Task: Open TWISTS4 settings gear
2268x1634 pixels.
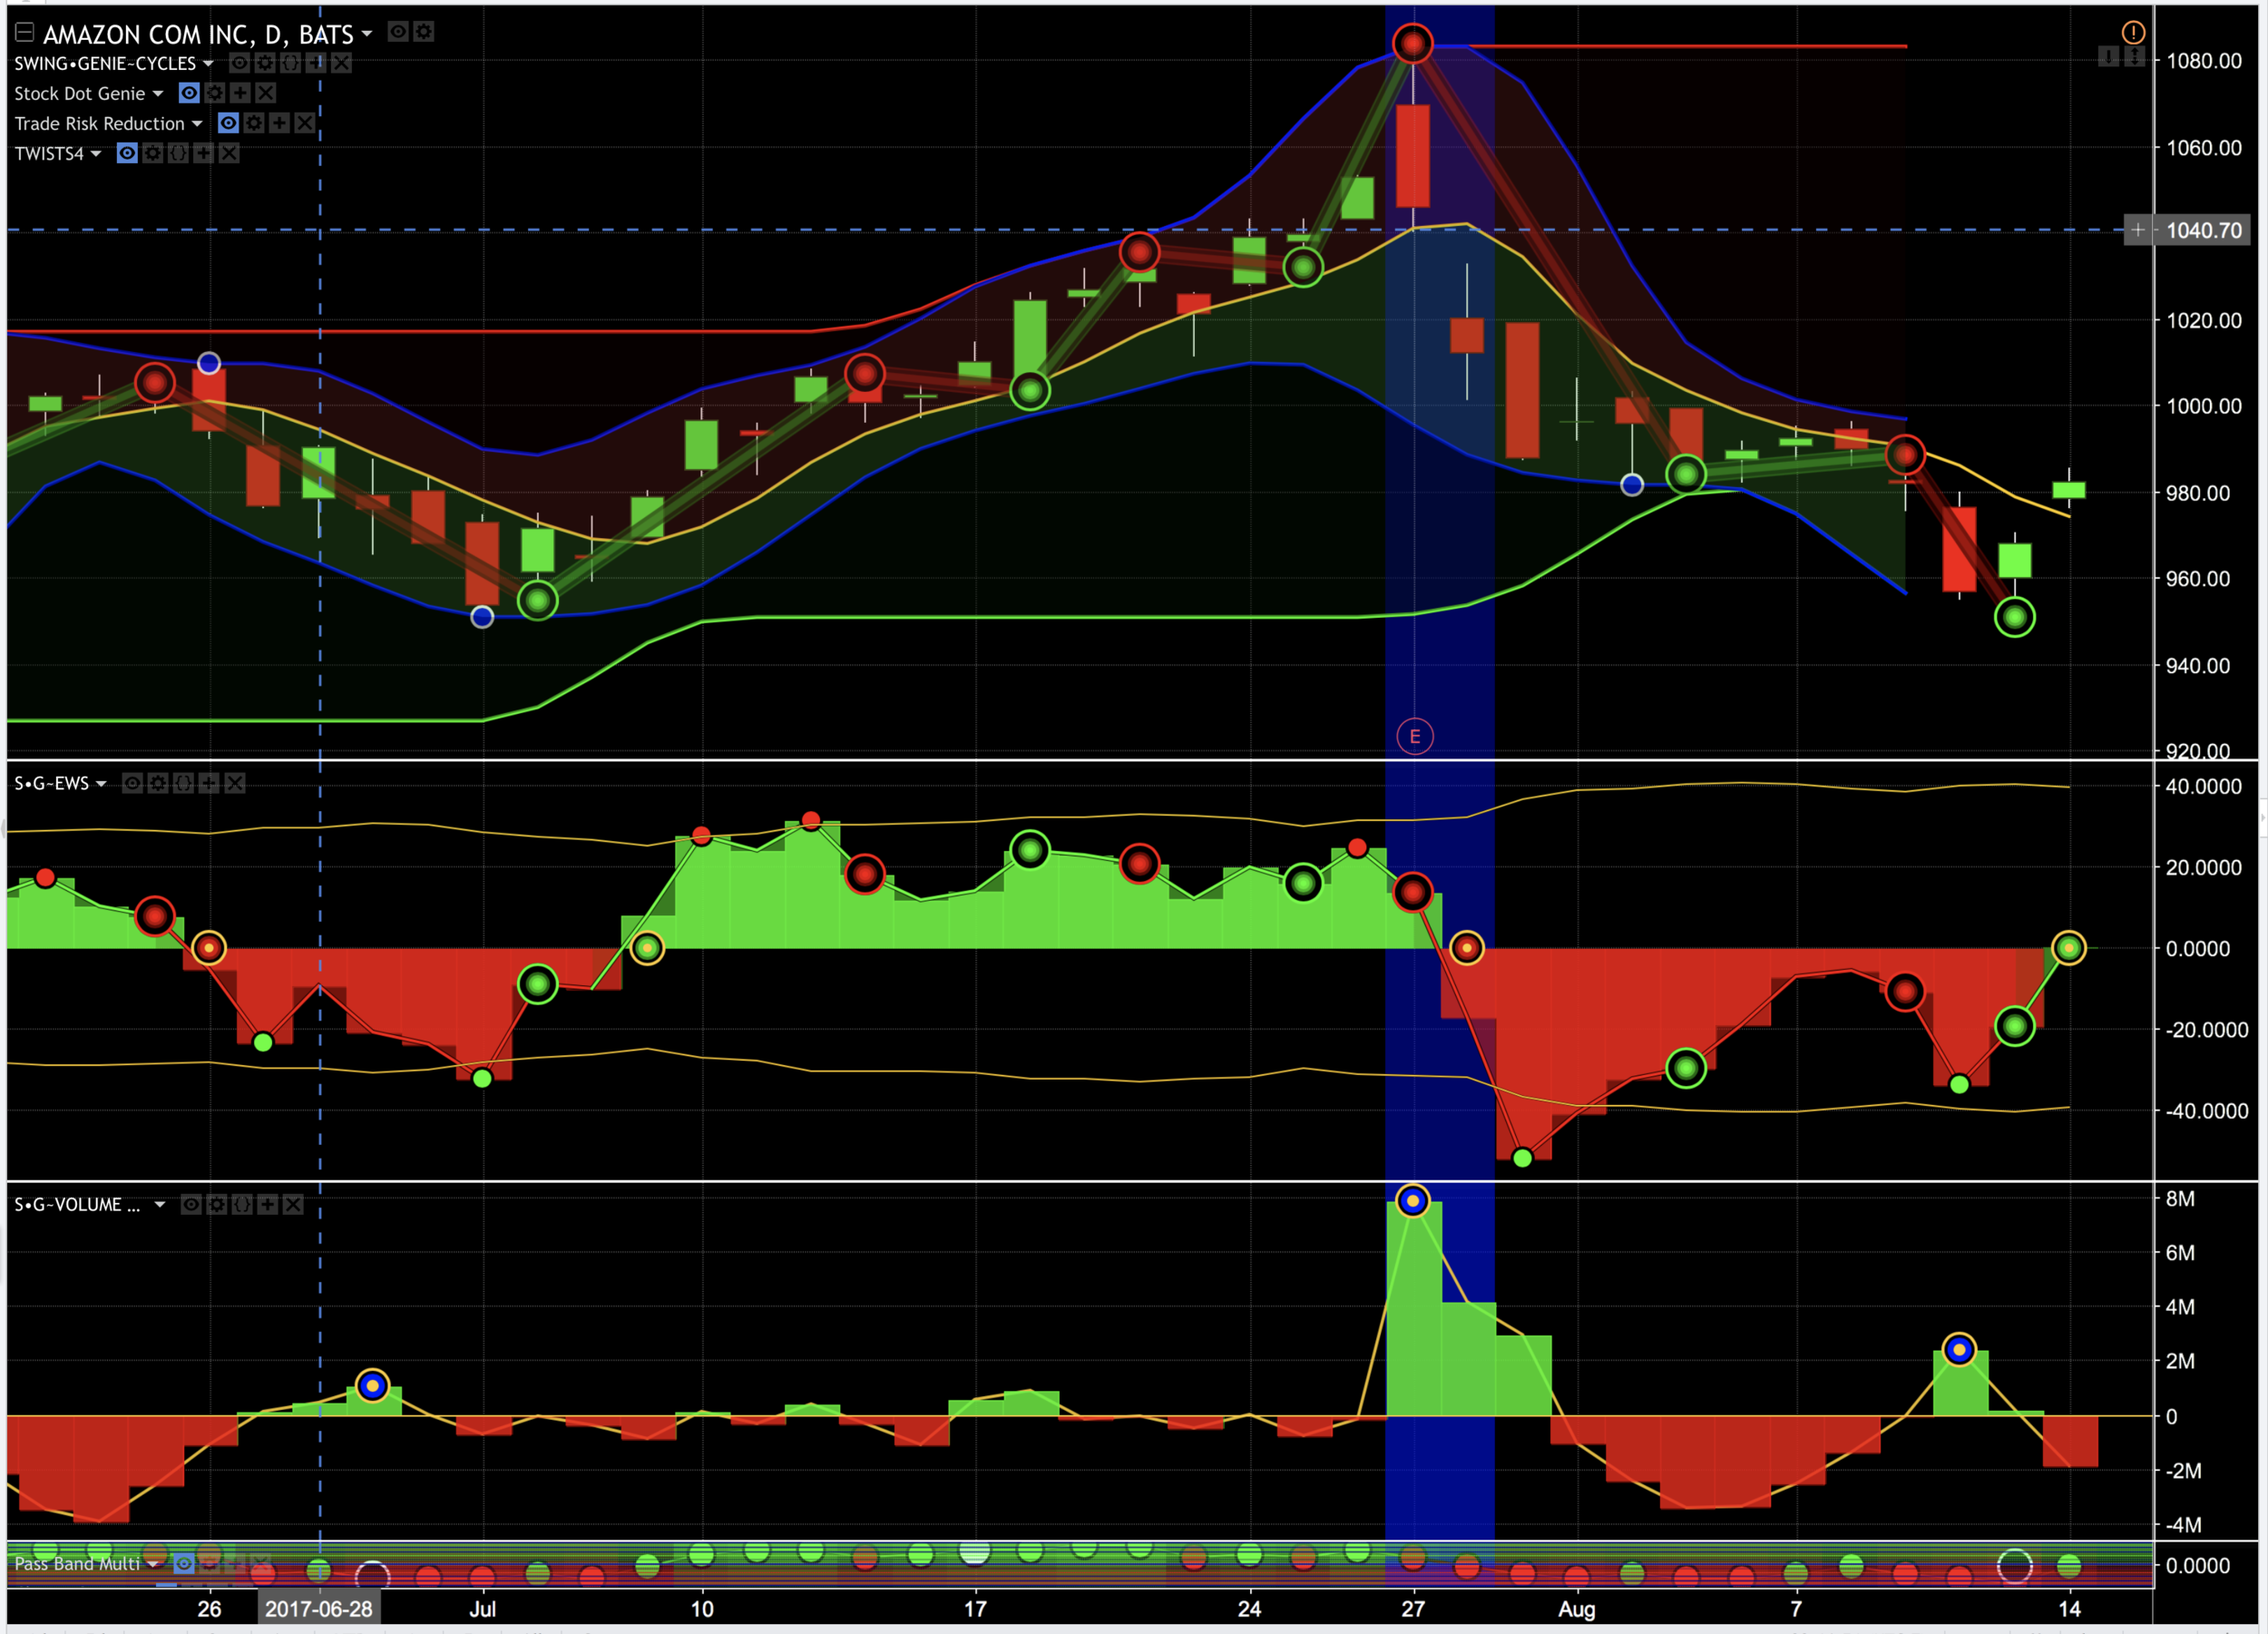Action: [153, 153]
